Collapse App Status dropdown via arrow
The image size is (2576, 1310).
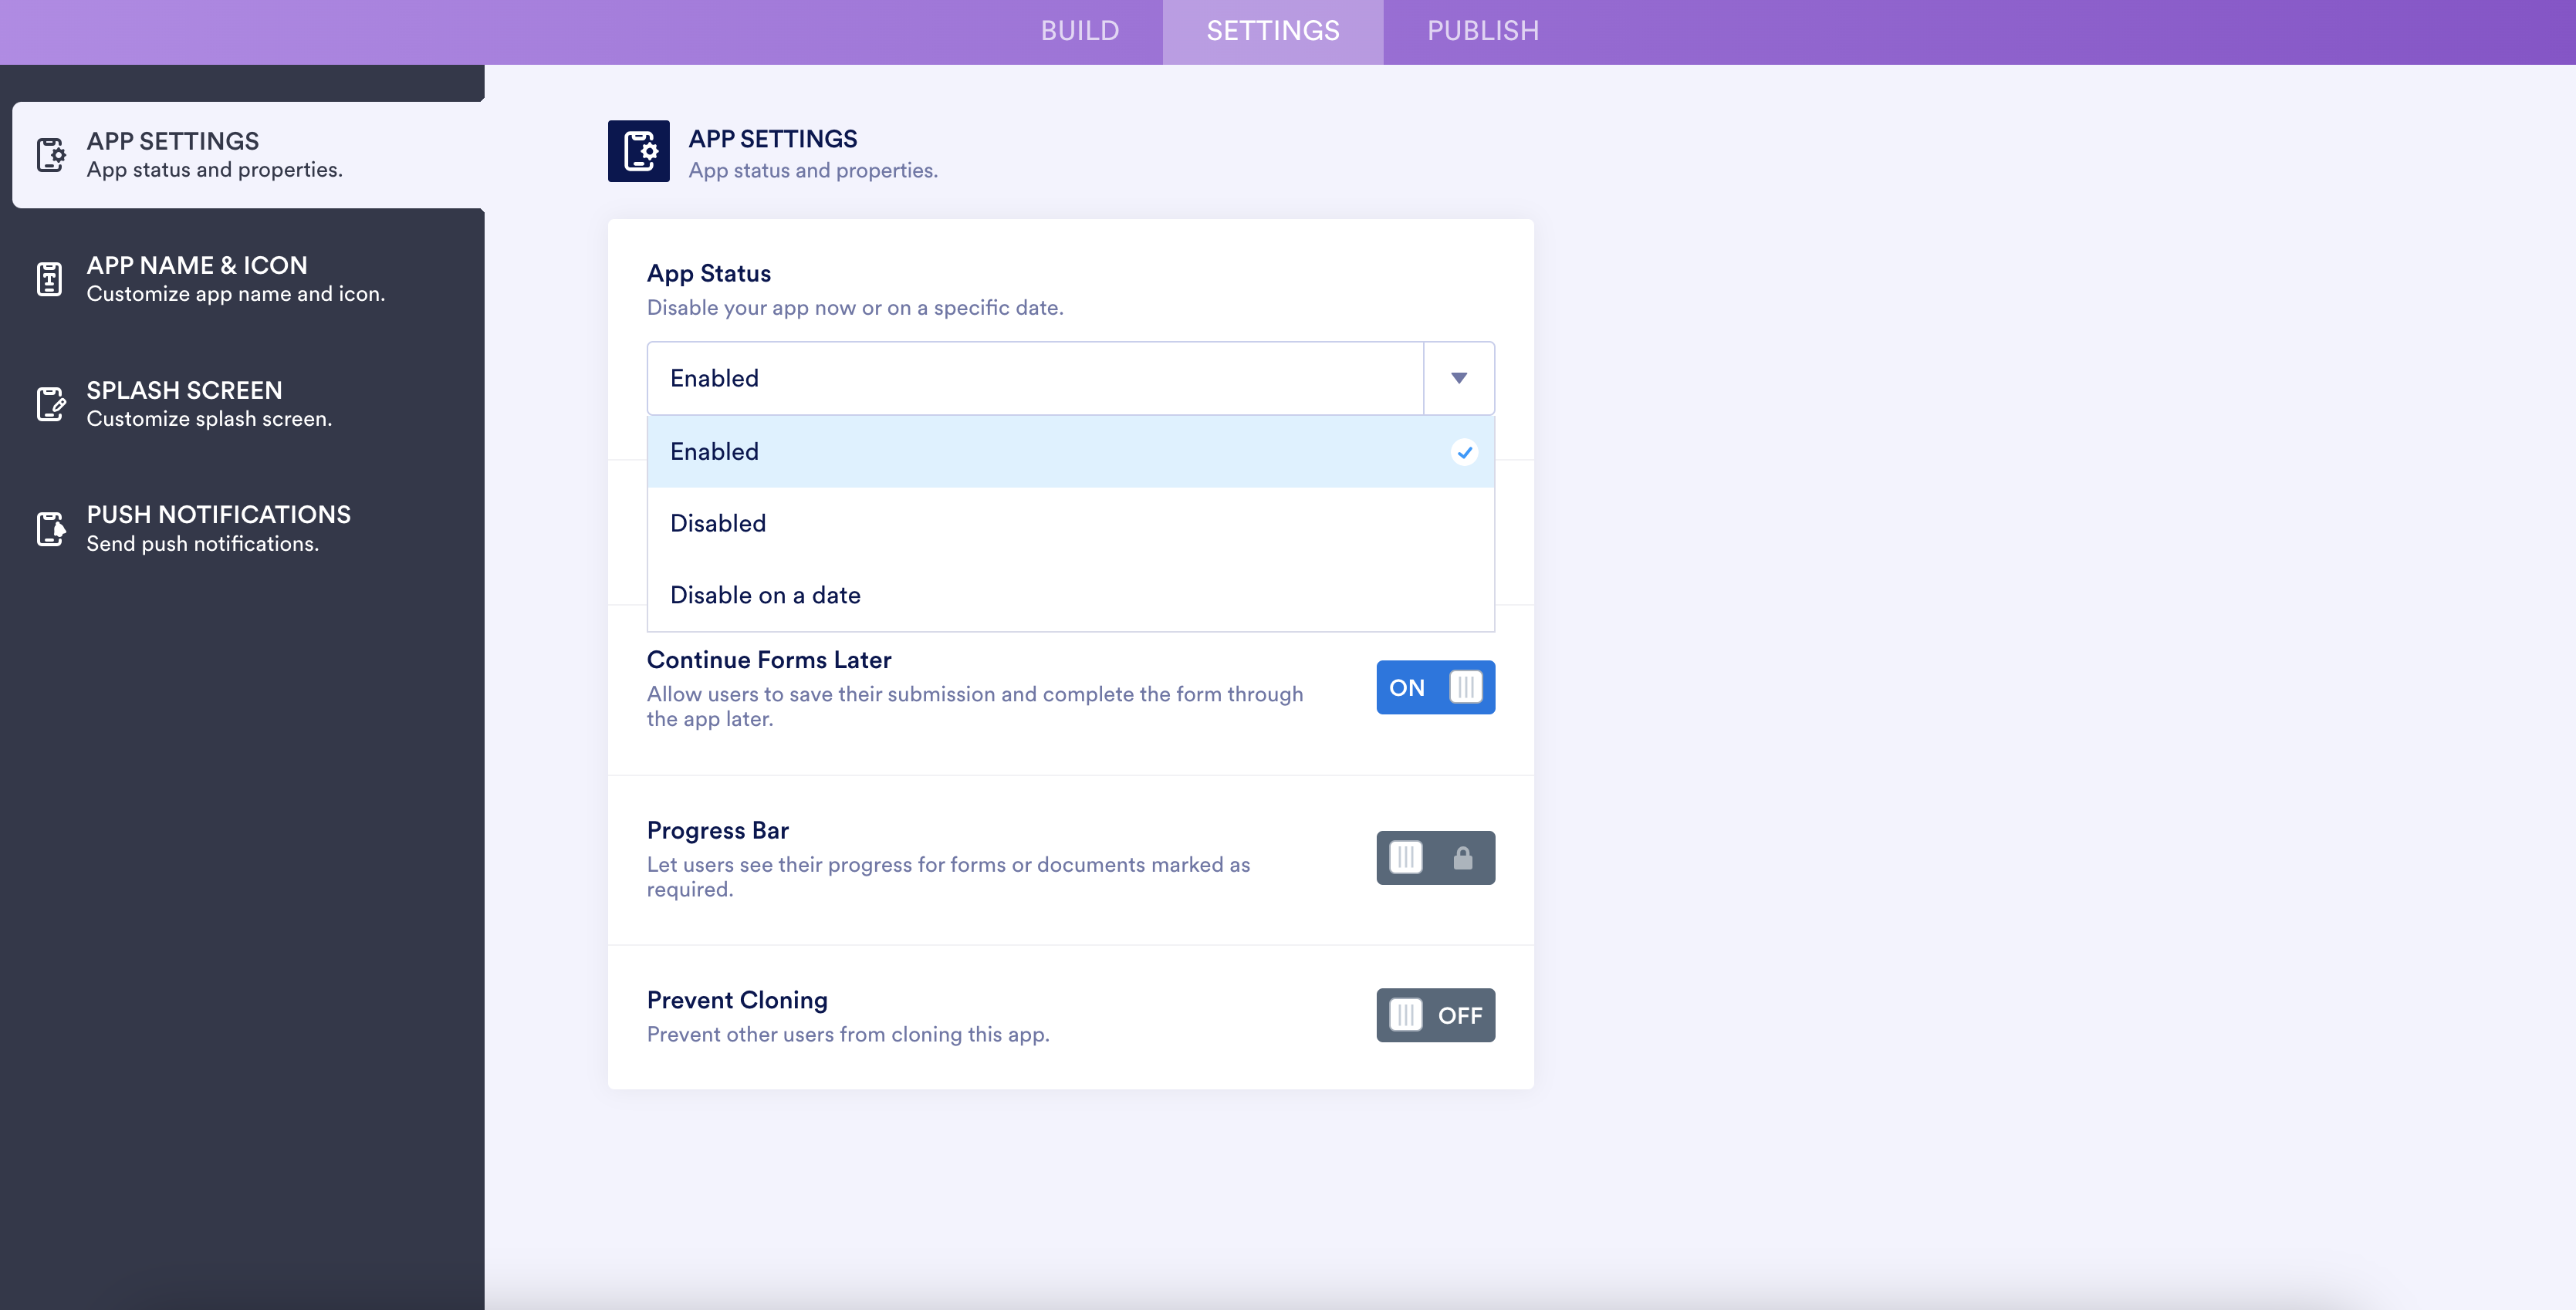pos(1459,378)
